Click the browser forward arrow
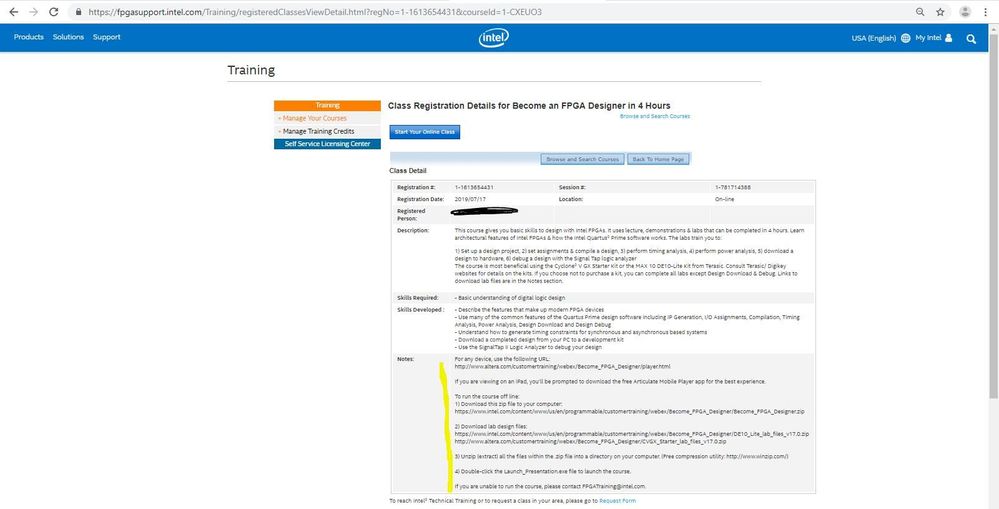The height and width of the screenshot is (509, 999). point(33,12)
